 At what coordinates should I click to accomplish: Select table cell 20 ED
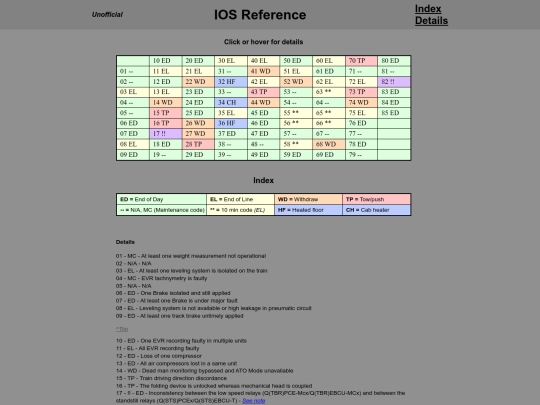coord(198,61)
